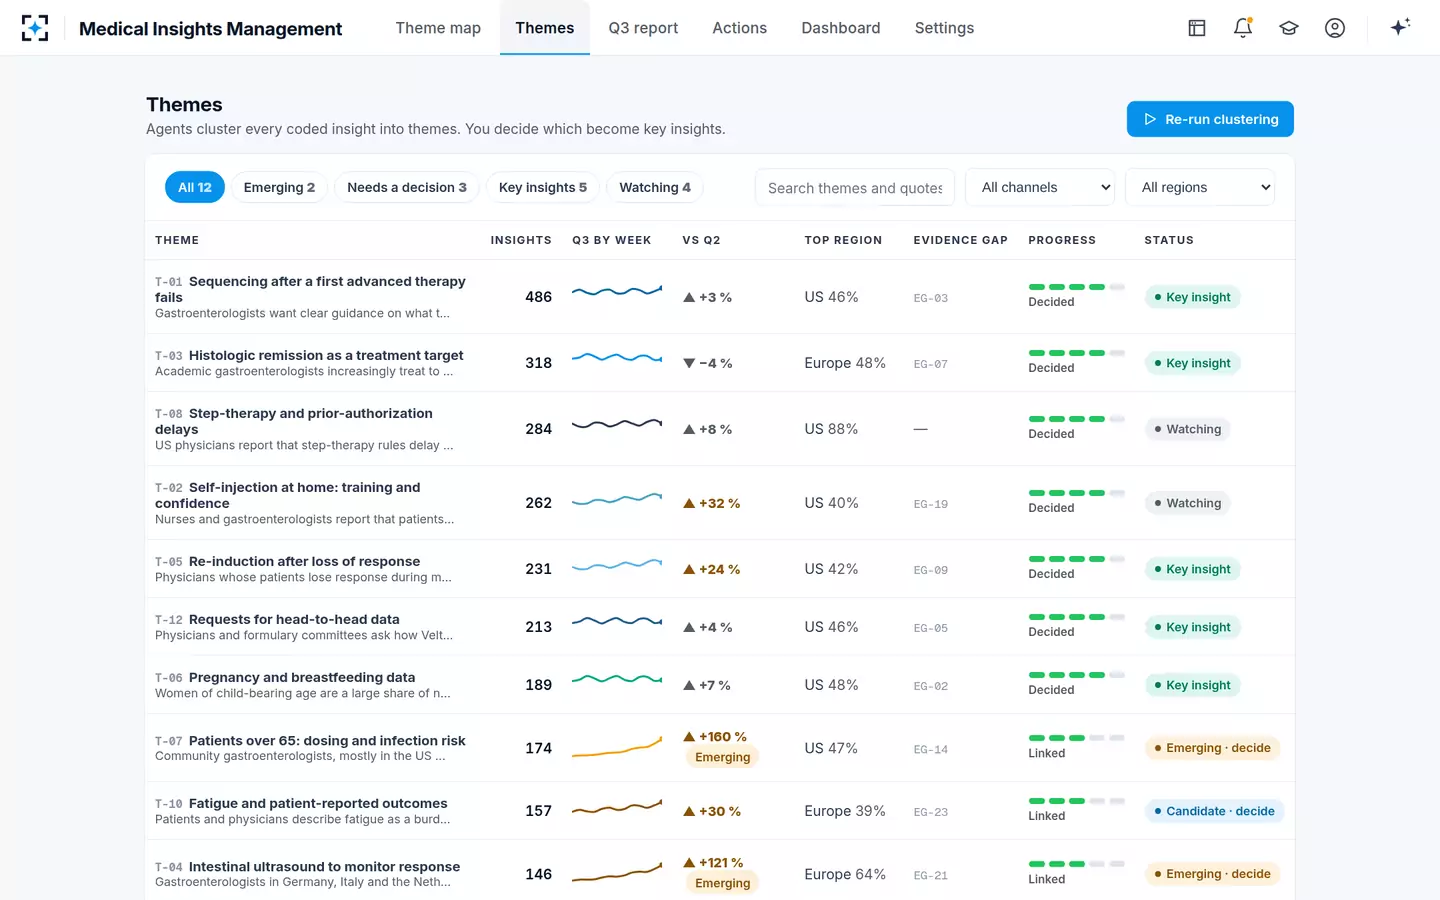Click the Key insight badge for T-12
Viewport: 1440px width, 900px height.
point(1193,627)
